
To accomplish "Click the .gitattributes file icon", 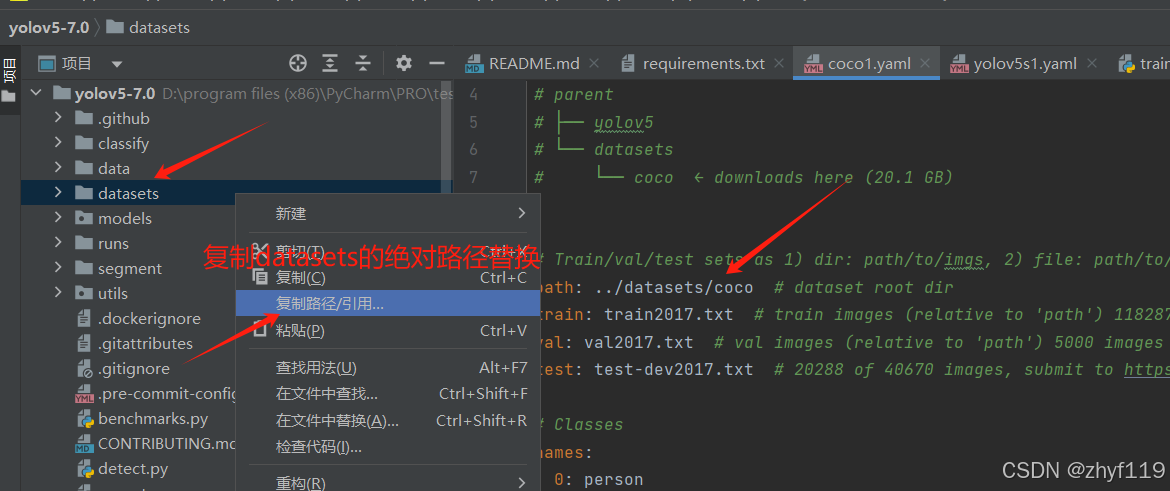I will pos(84,344).
